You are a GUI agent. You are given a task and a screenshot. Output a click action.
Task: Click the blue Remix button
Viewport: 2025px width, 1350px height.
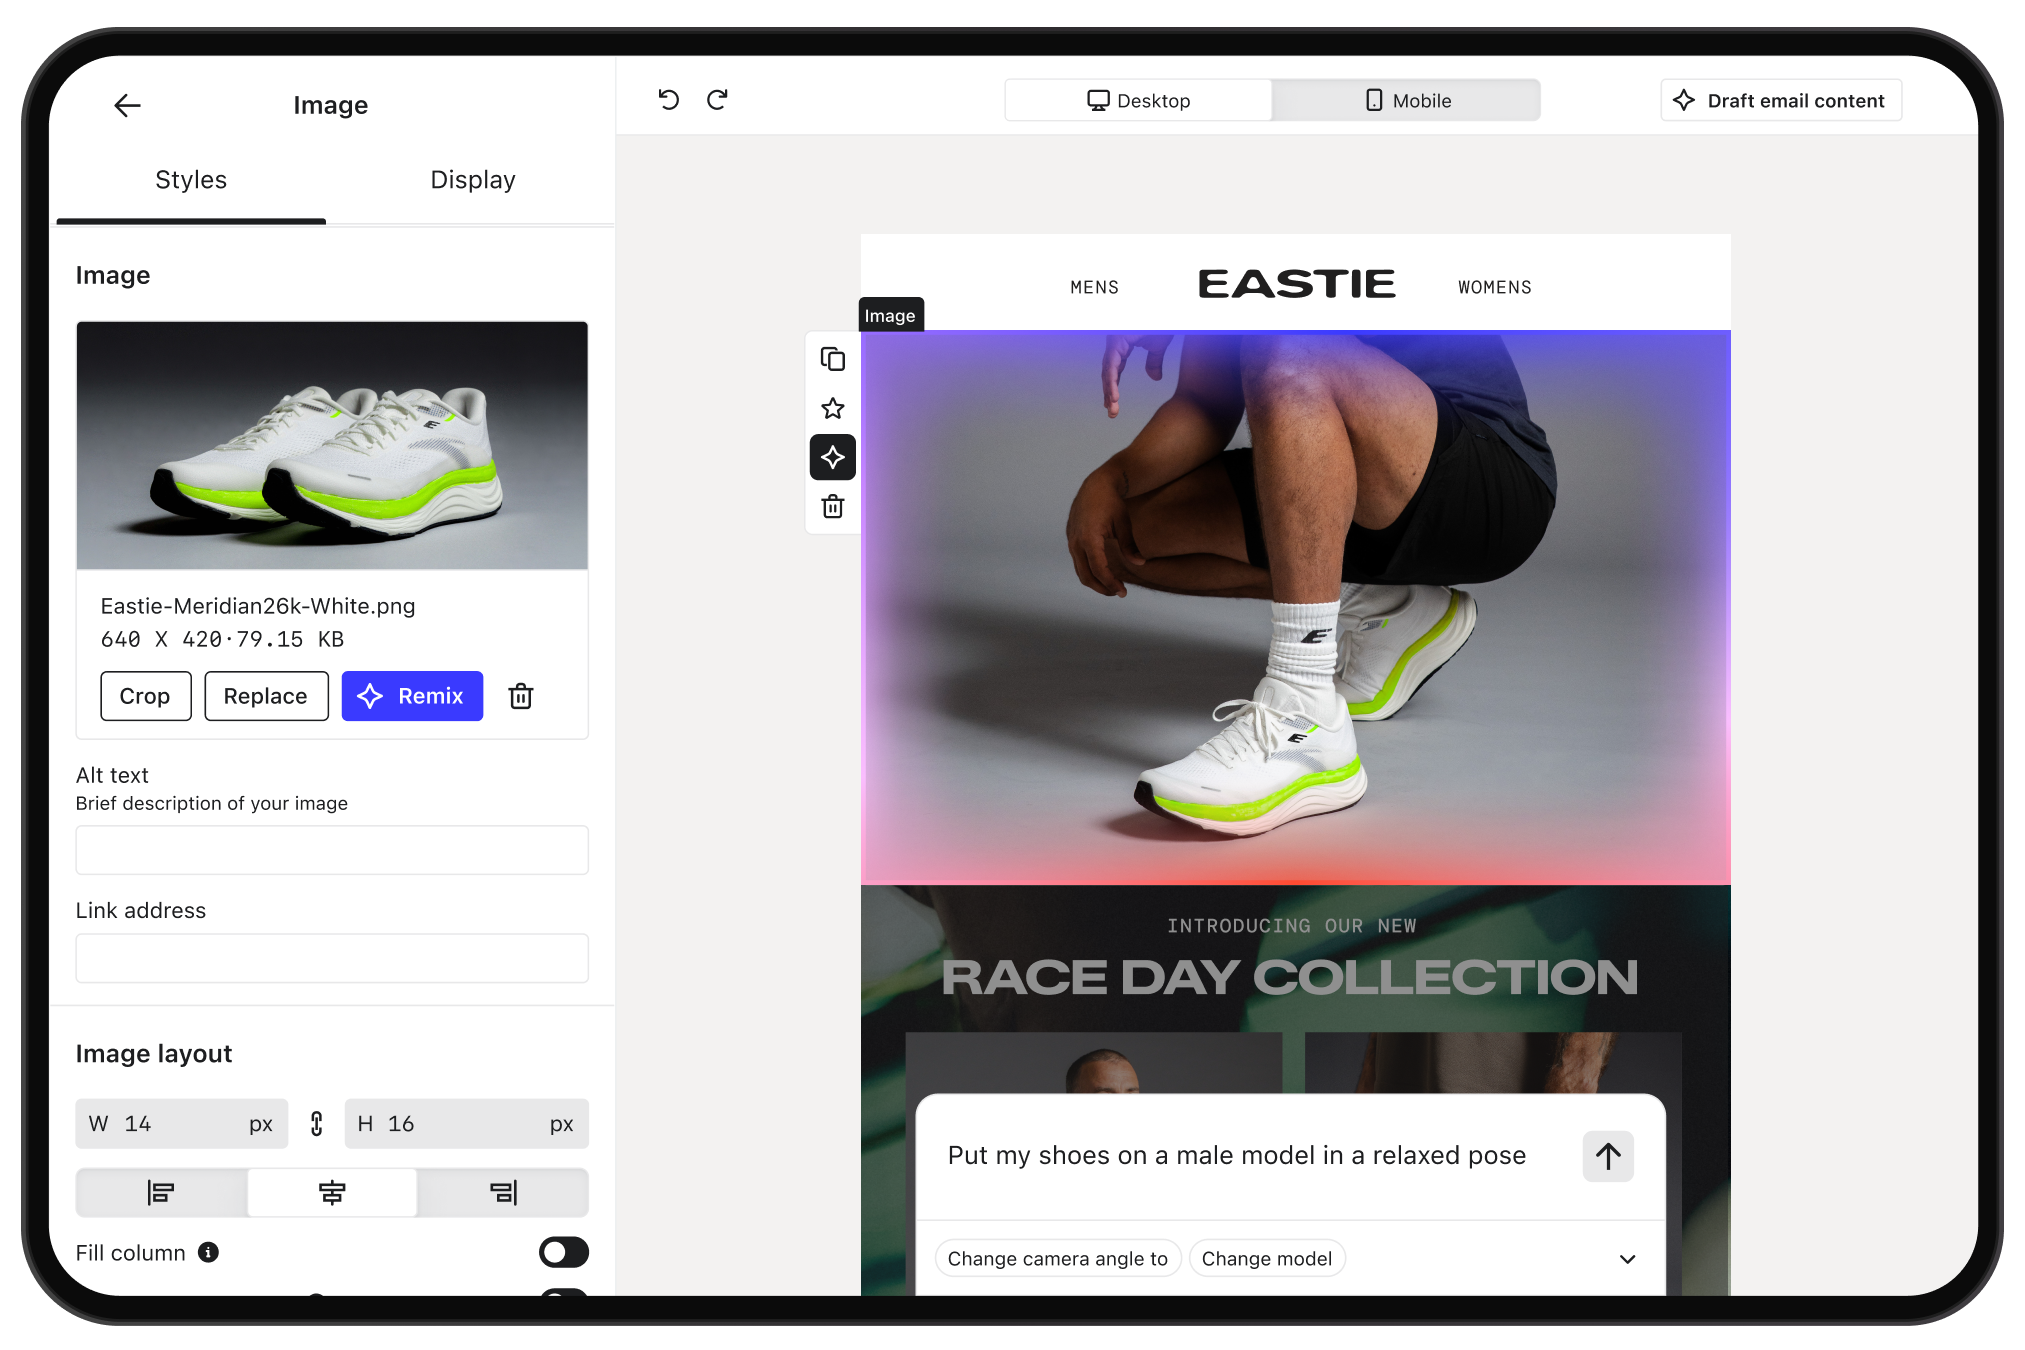[412, 696]
